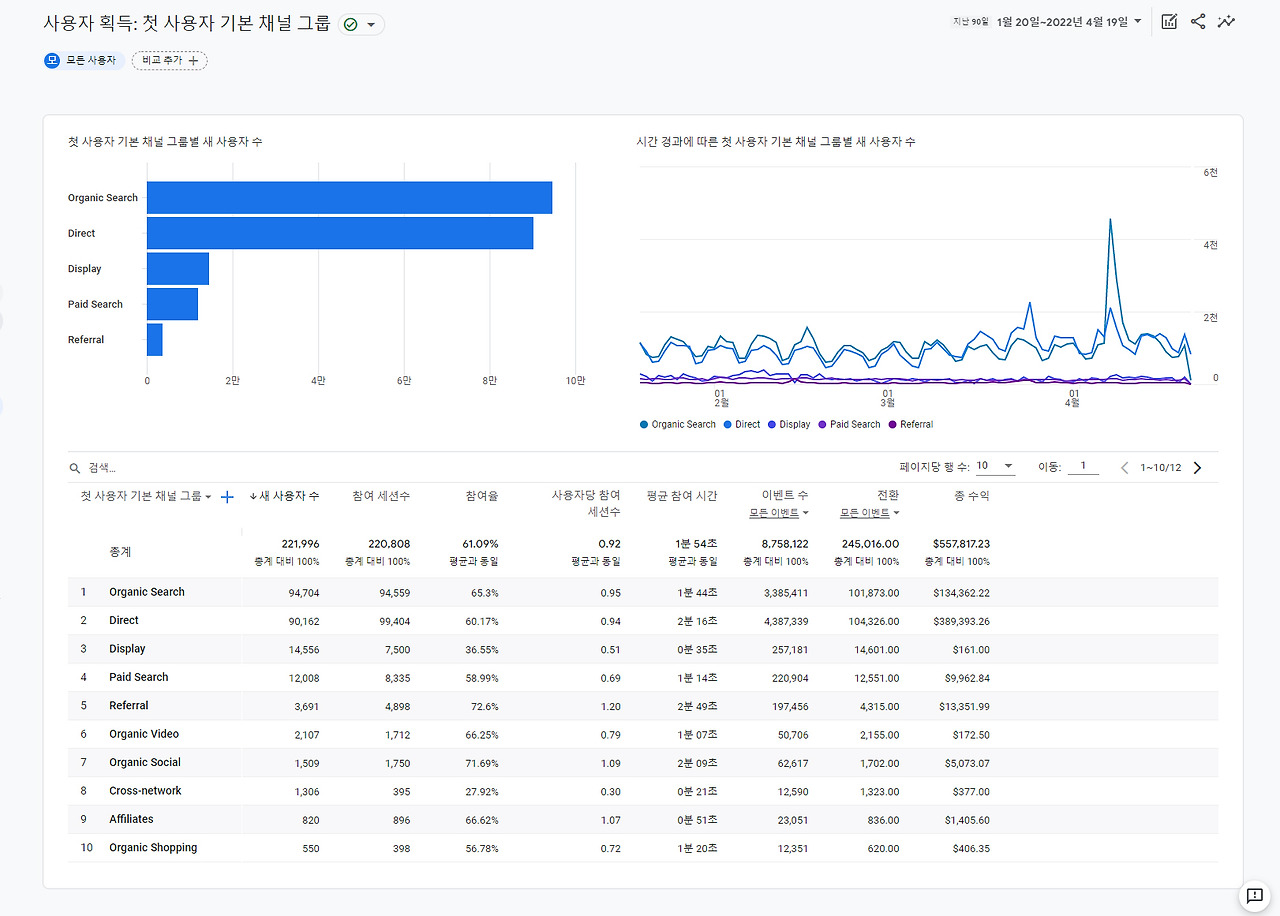Go to the previous table page arrow
The width and height of the screenshot is (1280, 916).
[1124, 467]
